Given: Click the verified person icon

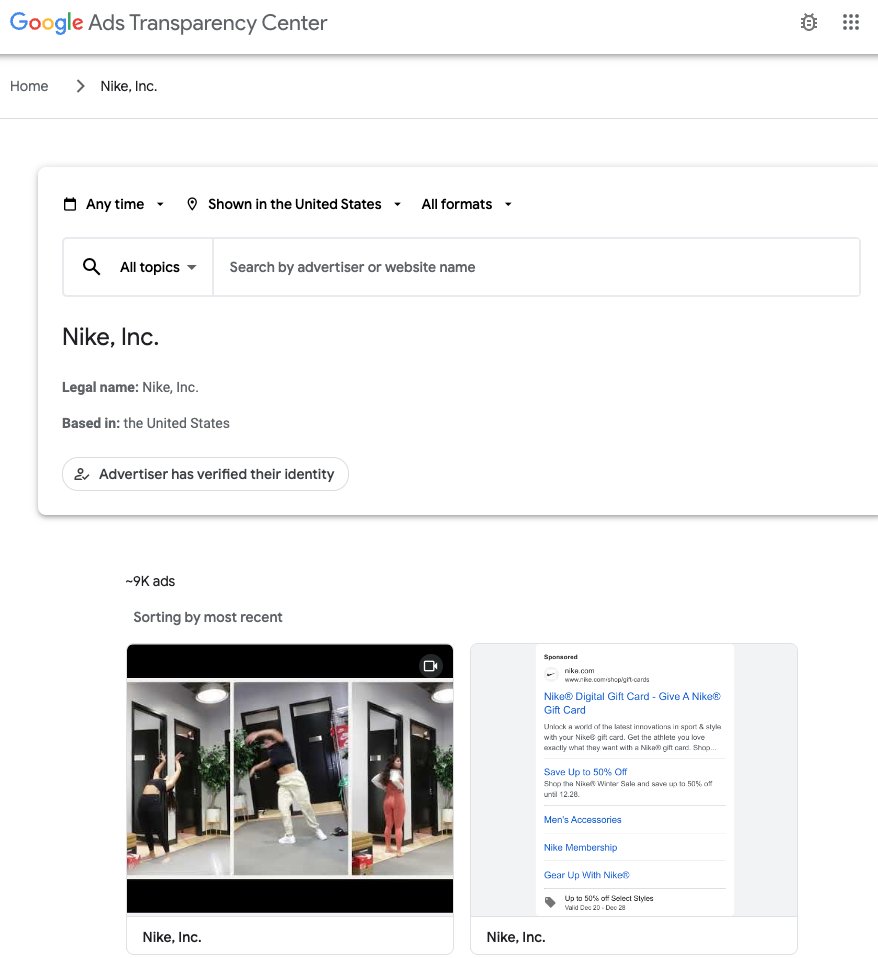Looking at the screenshot, I should point(82,474).
